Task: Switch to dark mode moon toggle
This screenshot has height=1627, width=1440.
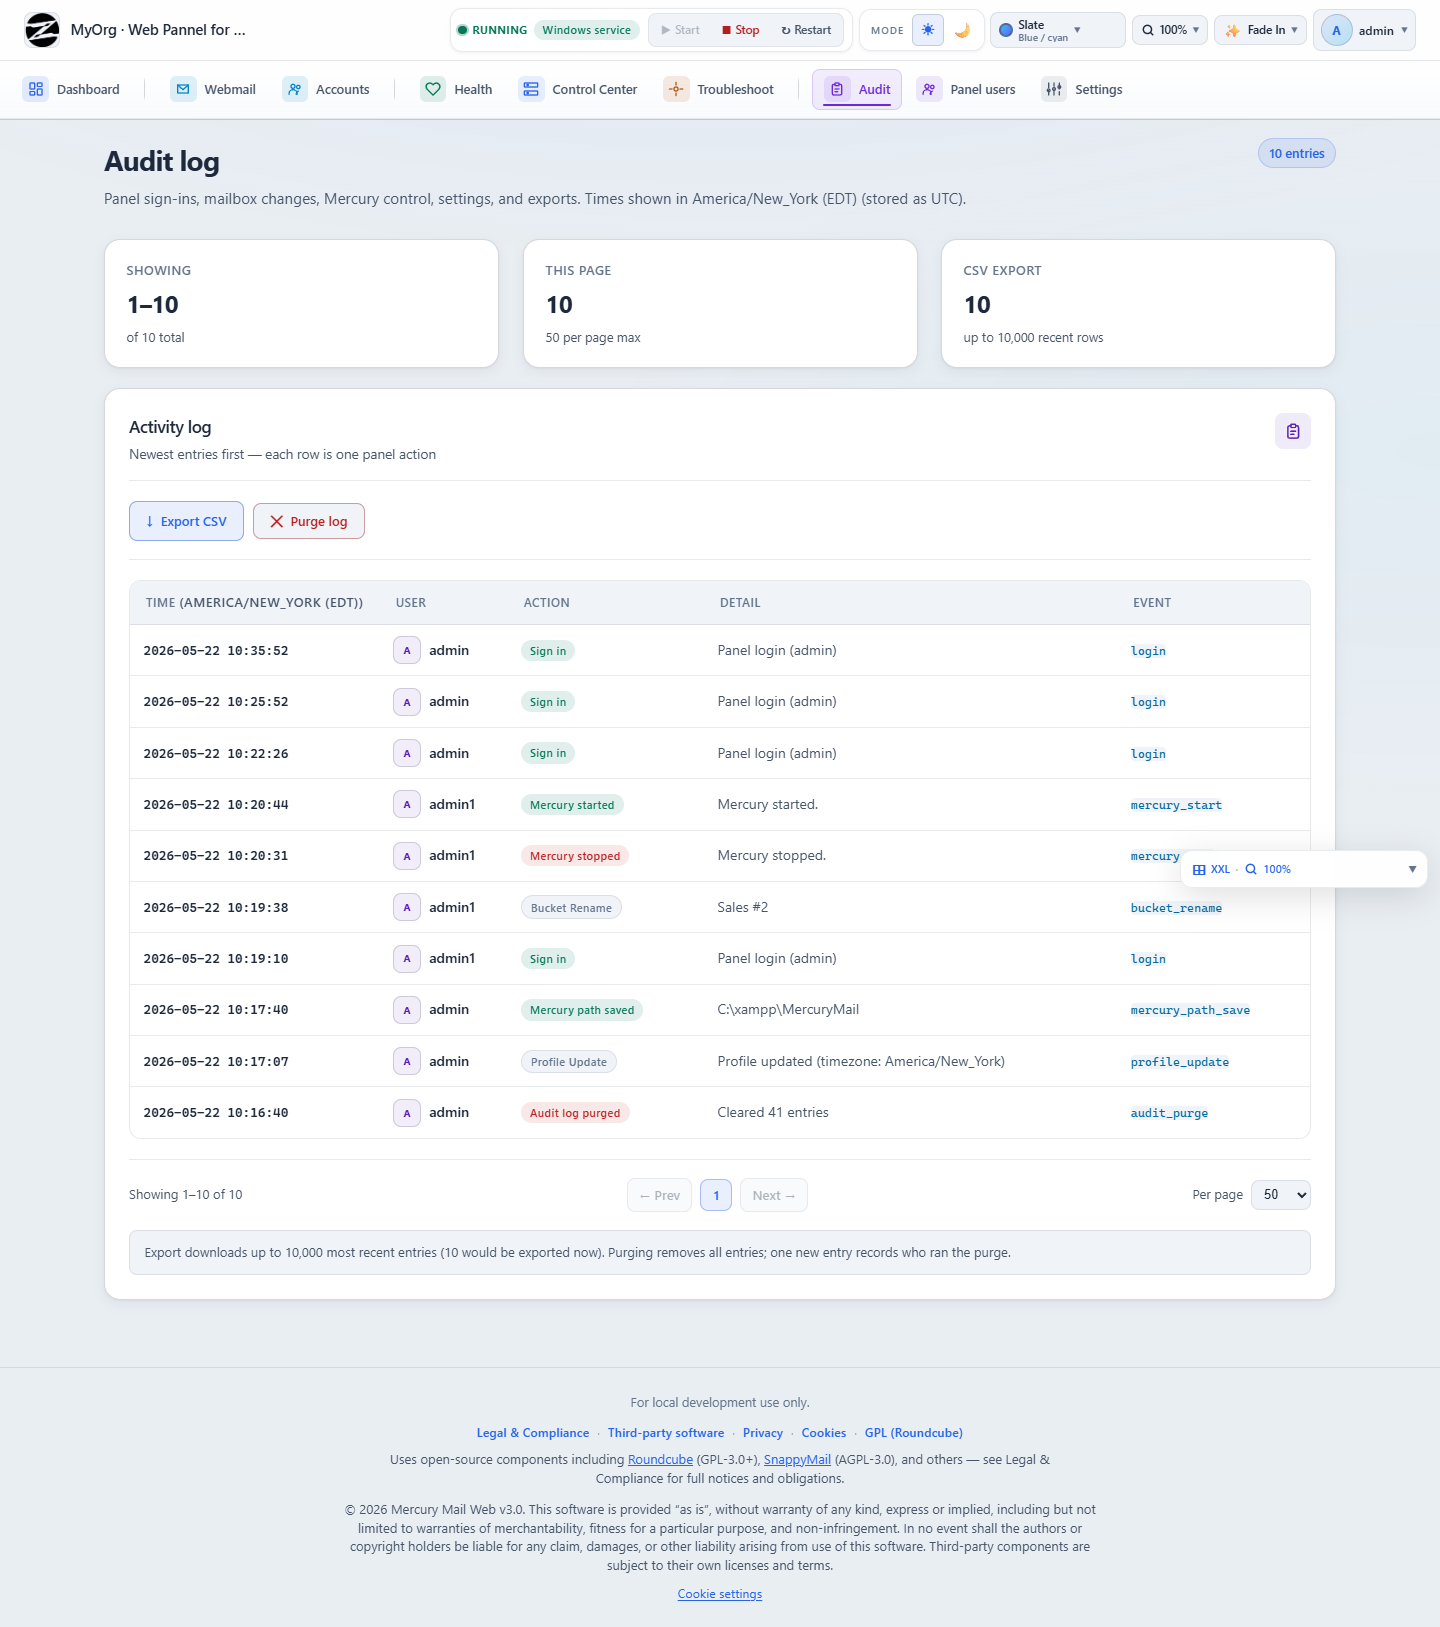Action: tap(962, 30)
